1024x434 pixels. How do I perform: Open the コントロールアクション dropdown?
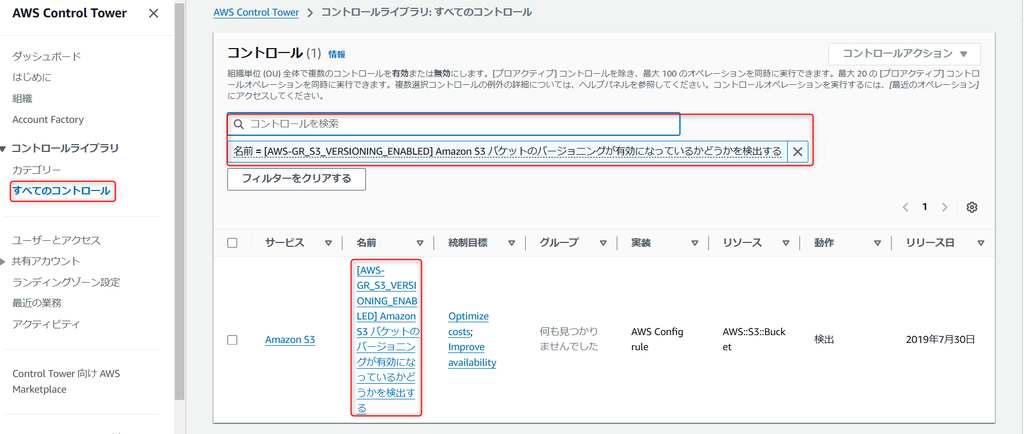pyautogui.click(x=904, y=54)
